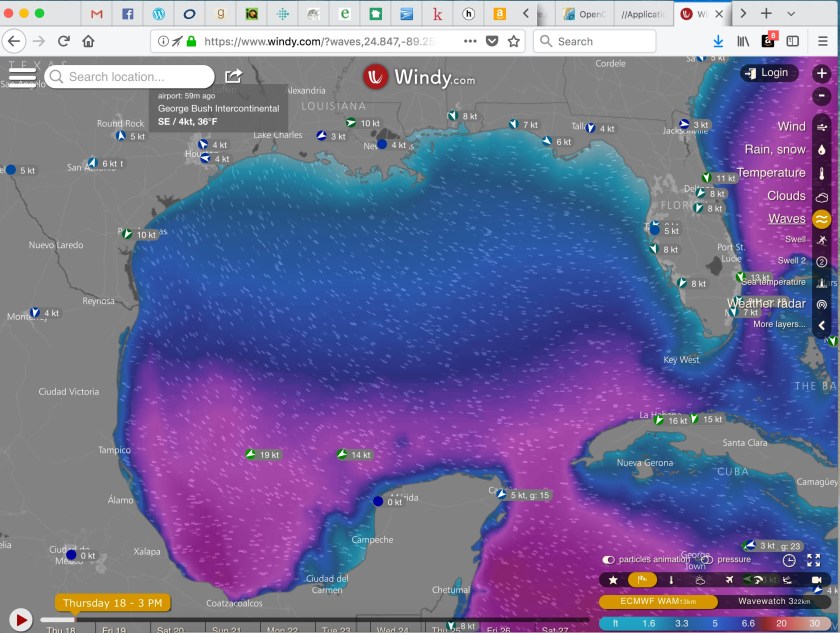Image resolution: width=840 pixels, height=633 pixels.
Task: Click the Login button
Action: [766, 73]
